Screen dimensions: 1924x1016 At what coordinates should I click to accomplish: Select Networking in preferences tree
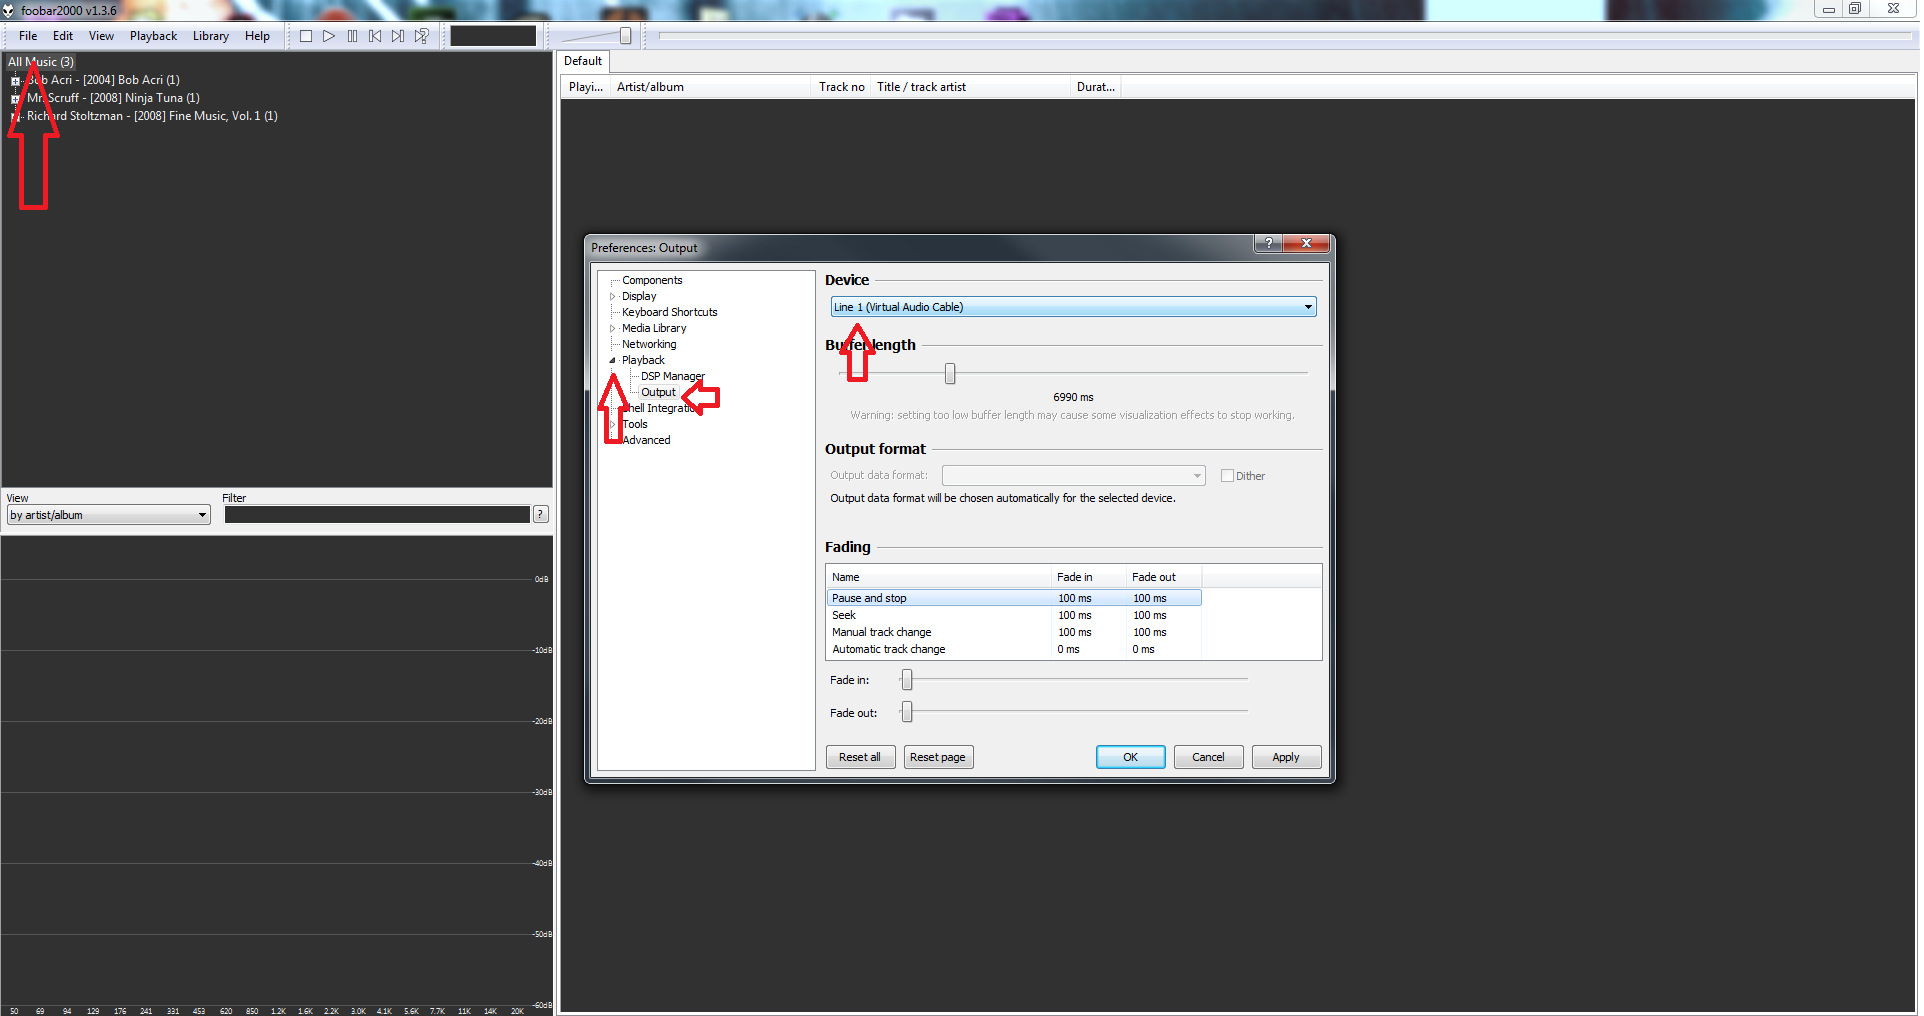(649, 344)
